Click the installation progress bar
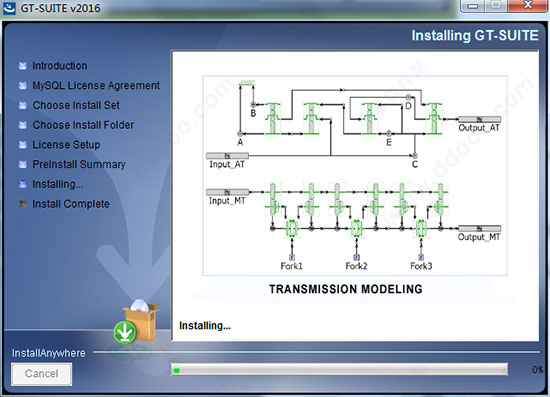550x397 pixels. pyautogui.click(x=339, y=370)
